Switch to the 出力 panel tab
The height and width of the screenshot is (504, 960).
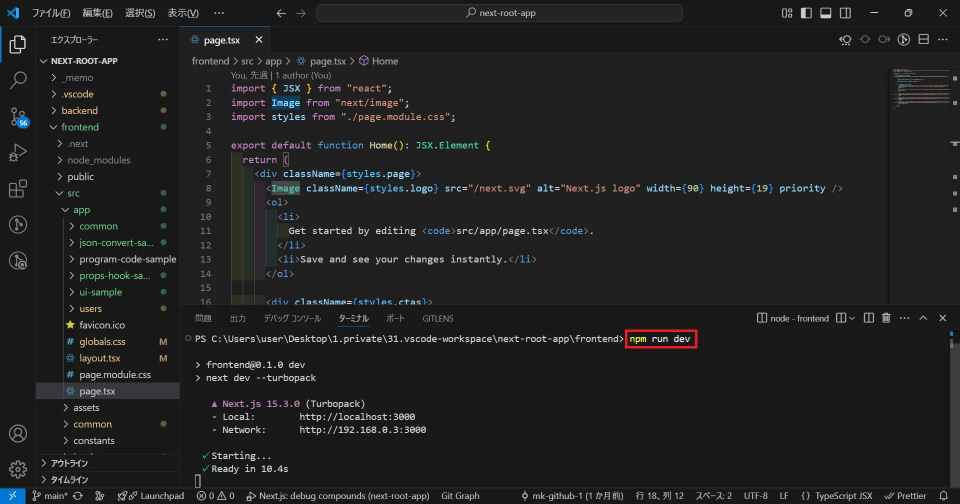click(x=238, y=318)
